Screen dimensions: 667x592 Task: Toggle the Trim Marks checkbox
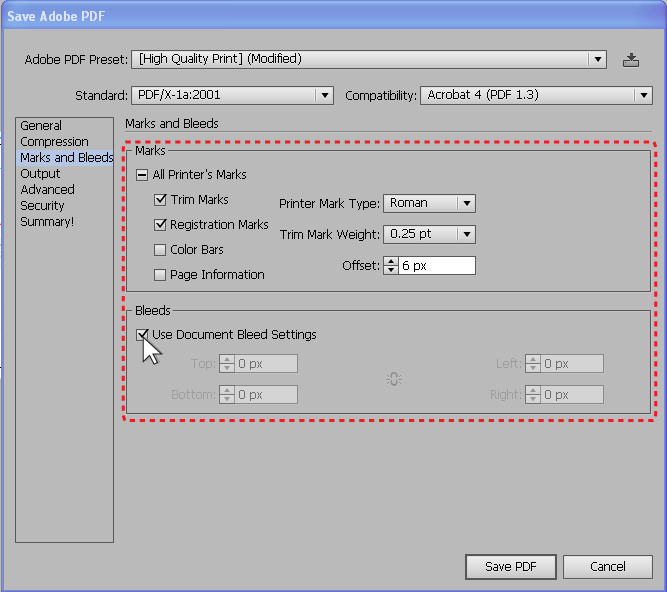pos(160,200)
